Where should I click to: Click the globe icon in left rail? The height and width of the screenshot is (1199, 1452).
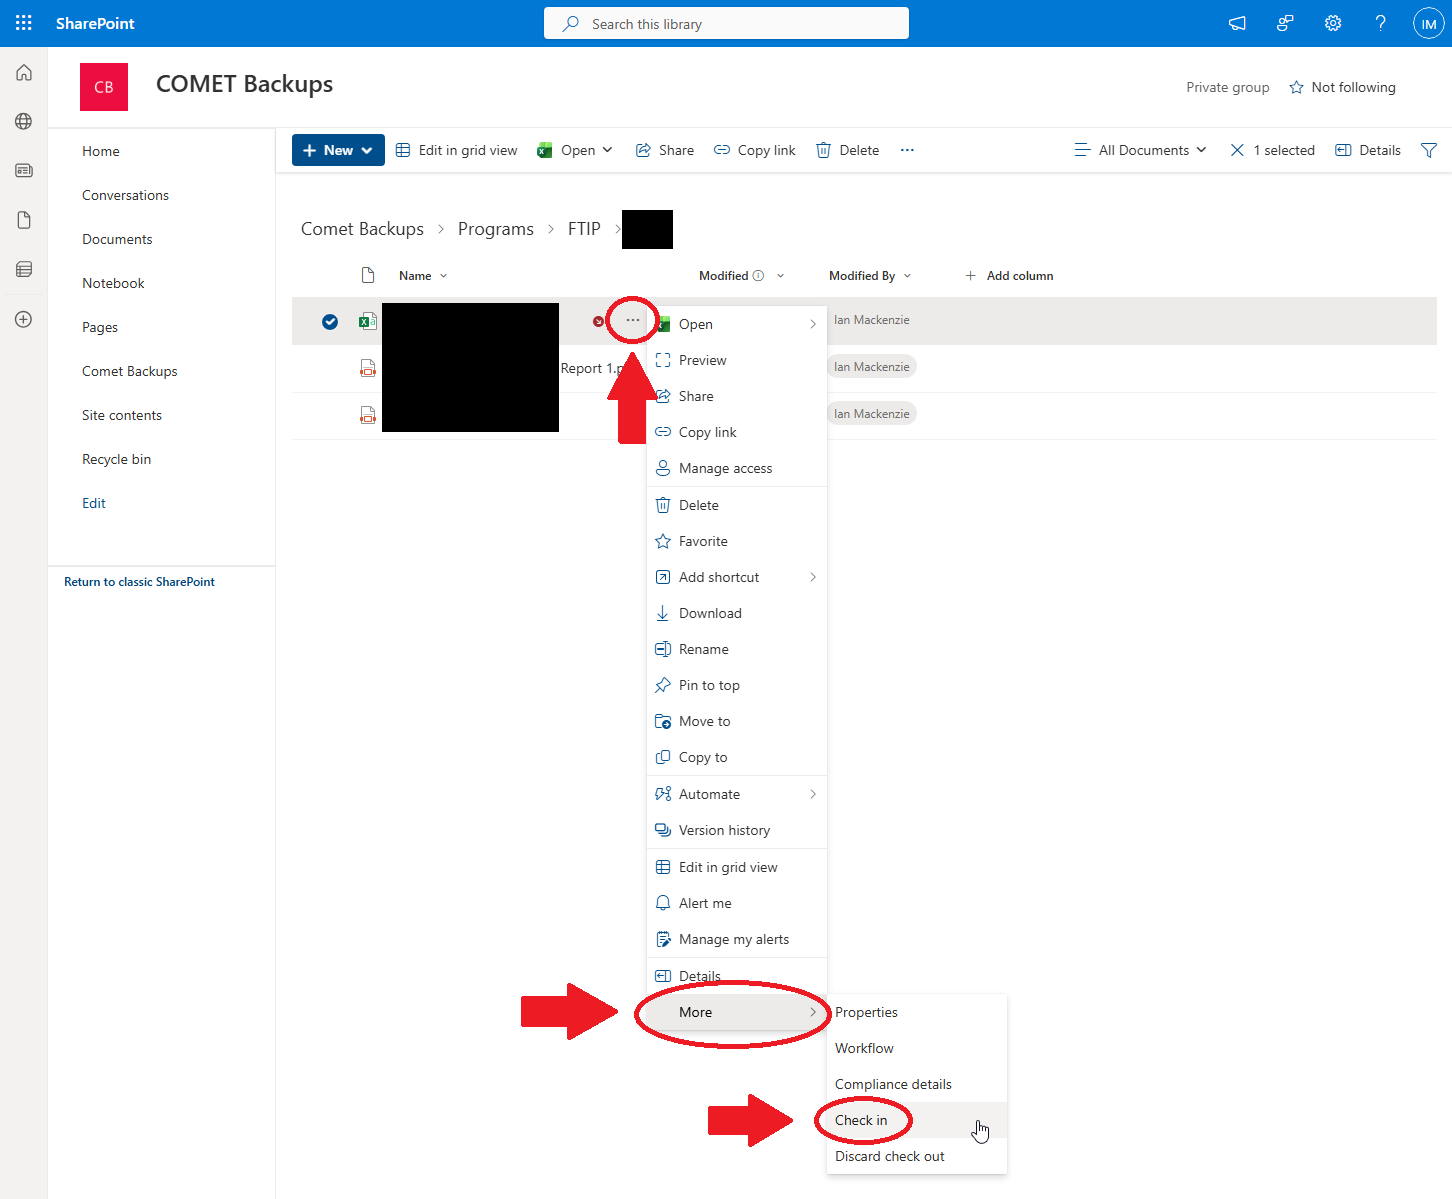click(x=24, y=121)
